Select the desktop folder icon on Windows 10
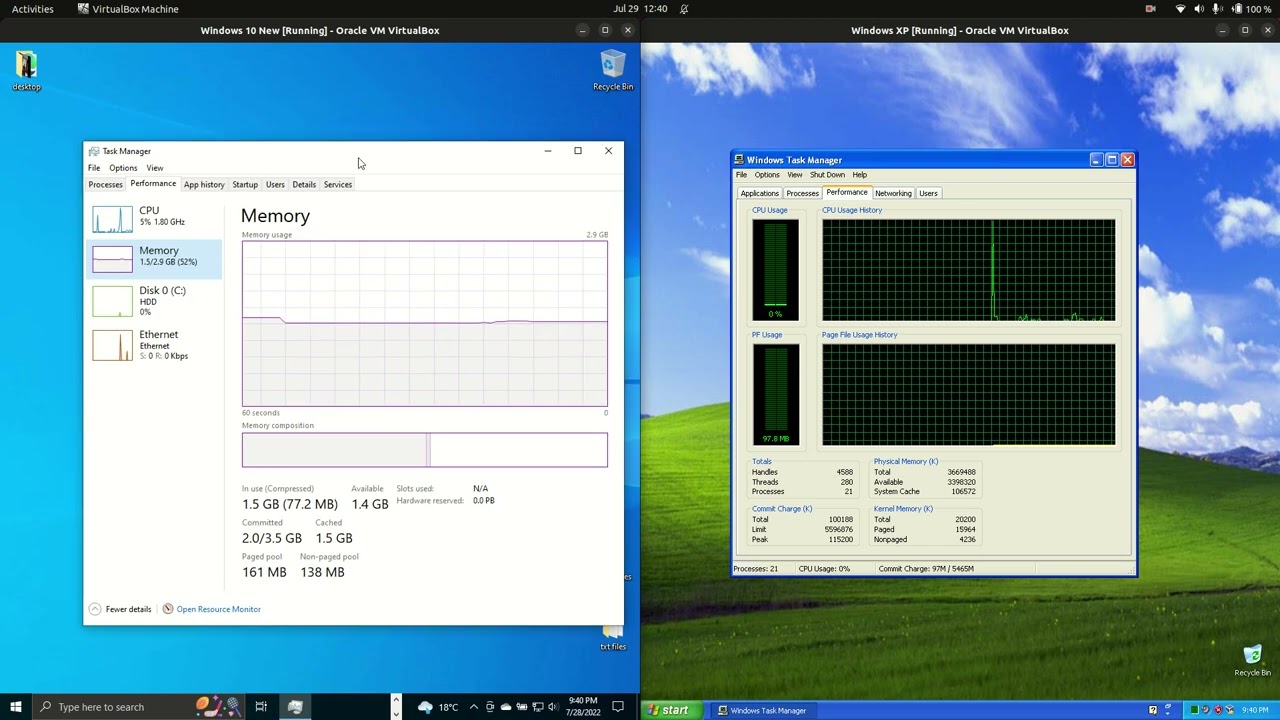 pos(27,72)
